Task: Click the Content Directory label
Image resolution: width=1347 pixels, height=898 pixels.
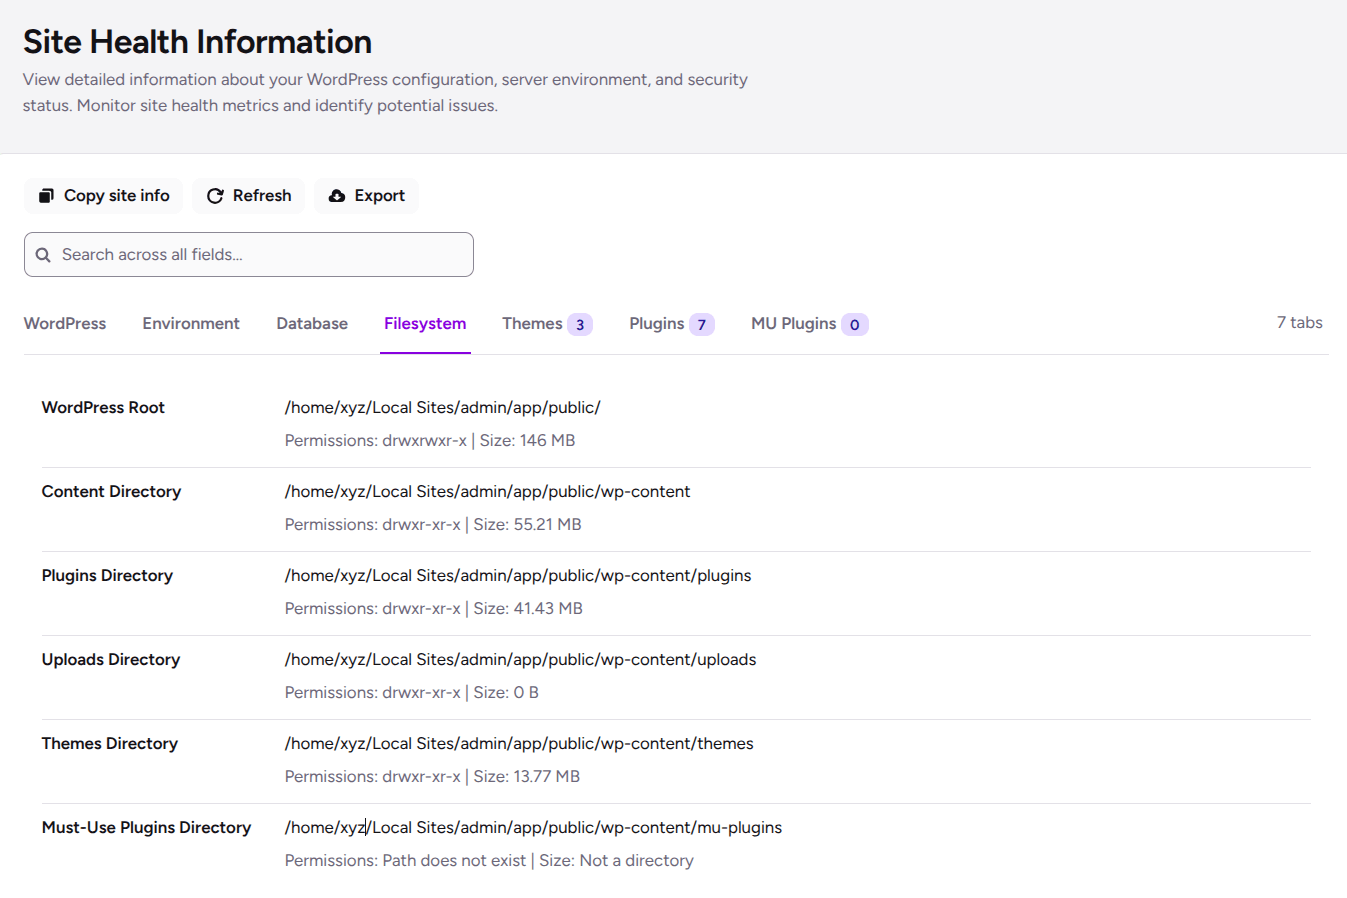Action: (111, 492)
